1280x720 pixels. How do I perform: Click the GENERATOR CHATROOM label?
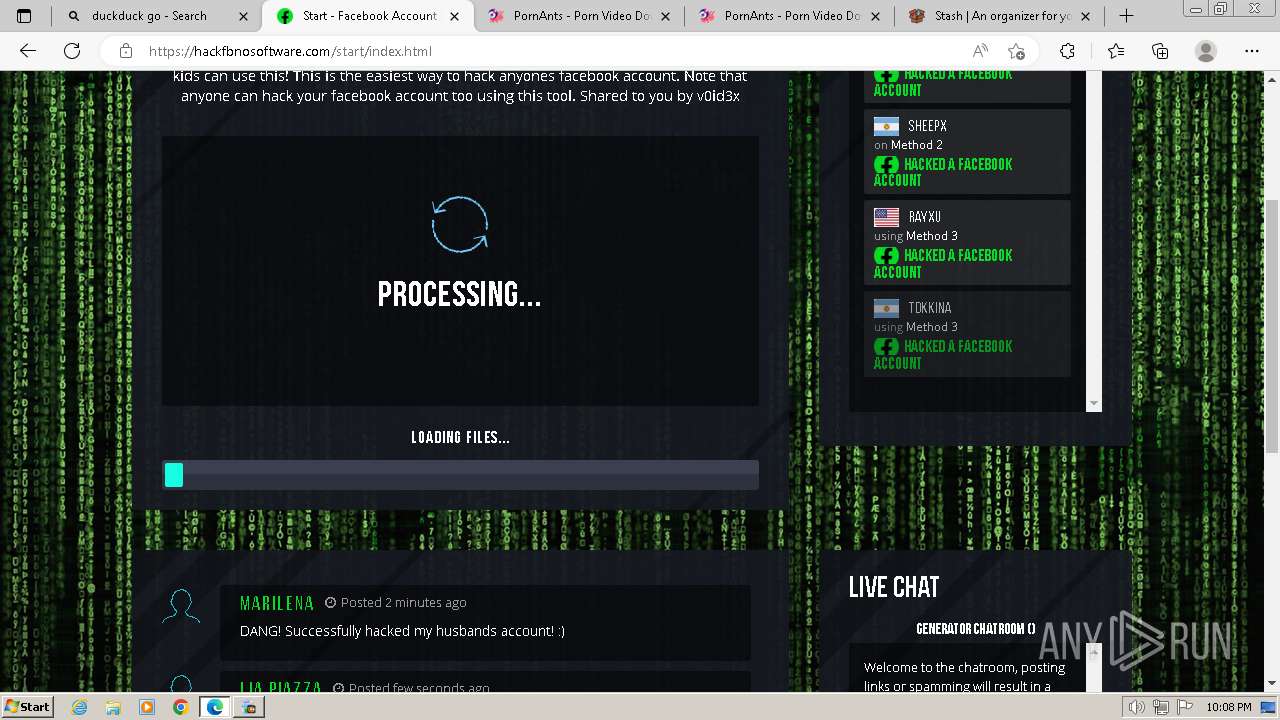tap(976, 629)
